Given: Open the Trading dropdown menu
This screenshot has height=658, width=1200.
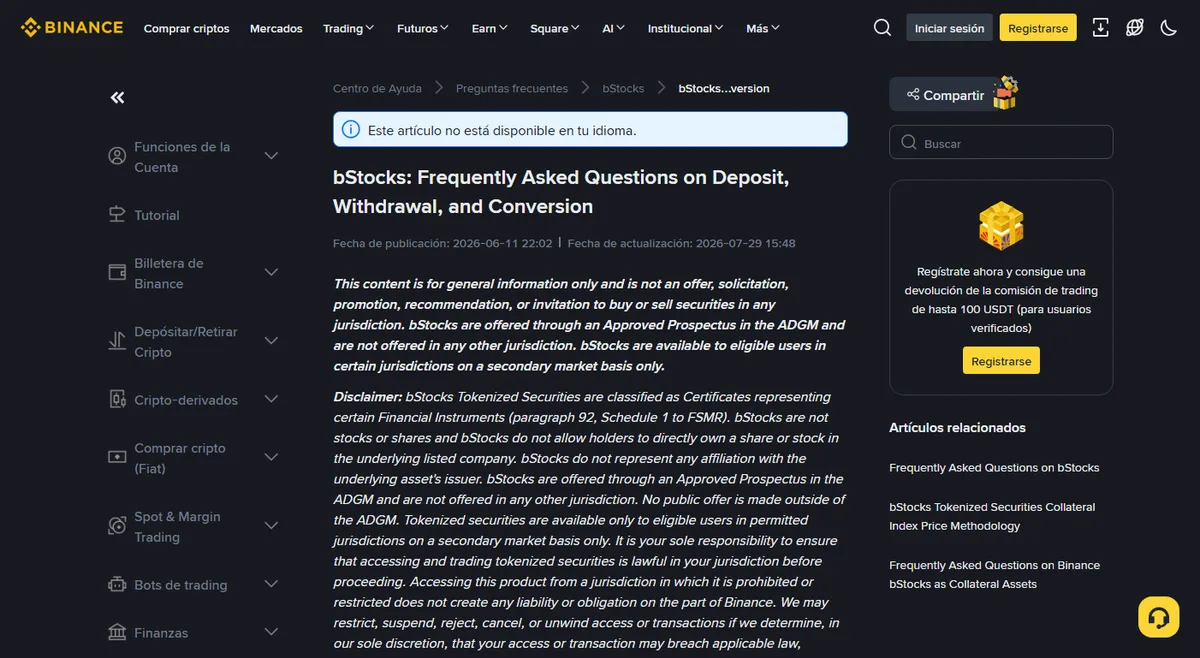Looking at the screenshot, I should [348, 28].
